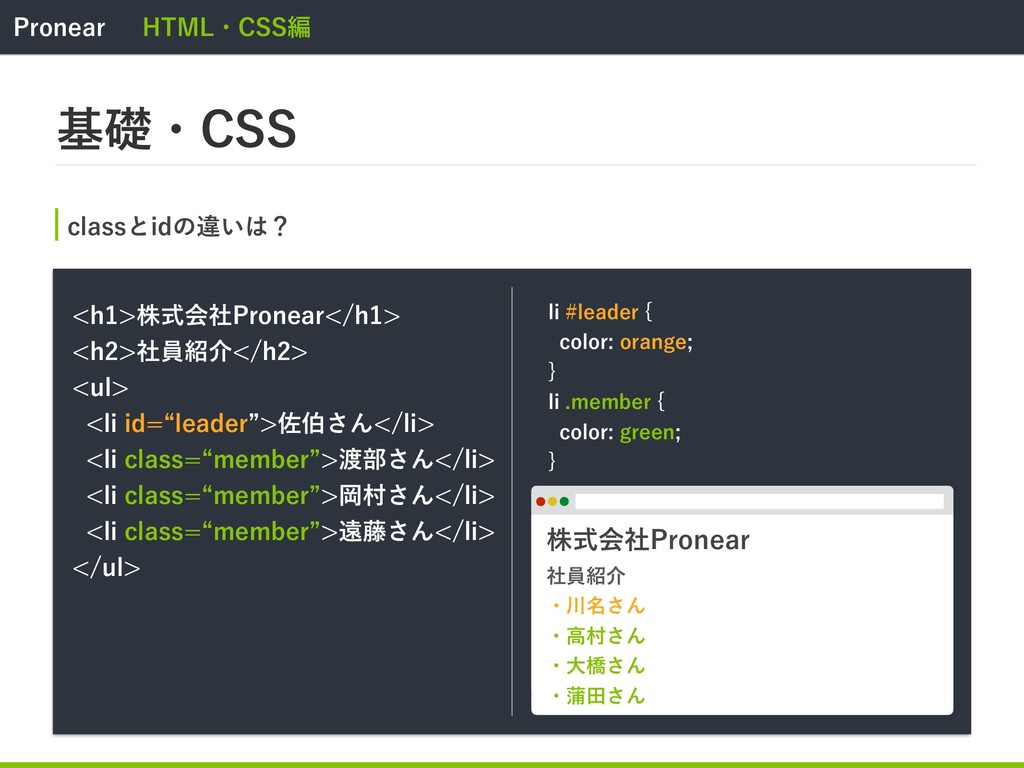1024x768 pixels.
Task: Click the green value in CSS rule
Action: [x=647, y=432]
